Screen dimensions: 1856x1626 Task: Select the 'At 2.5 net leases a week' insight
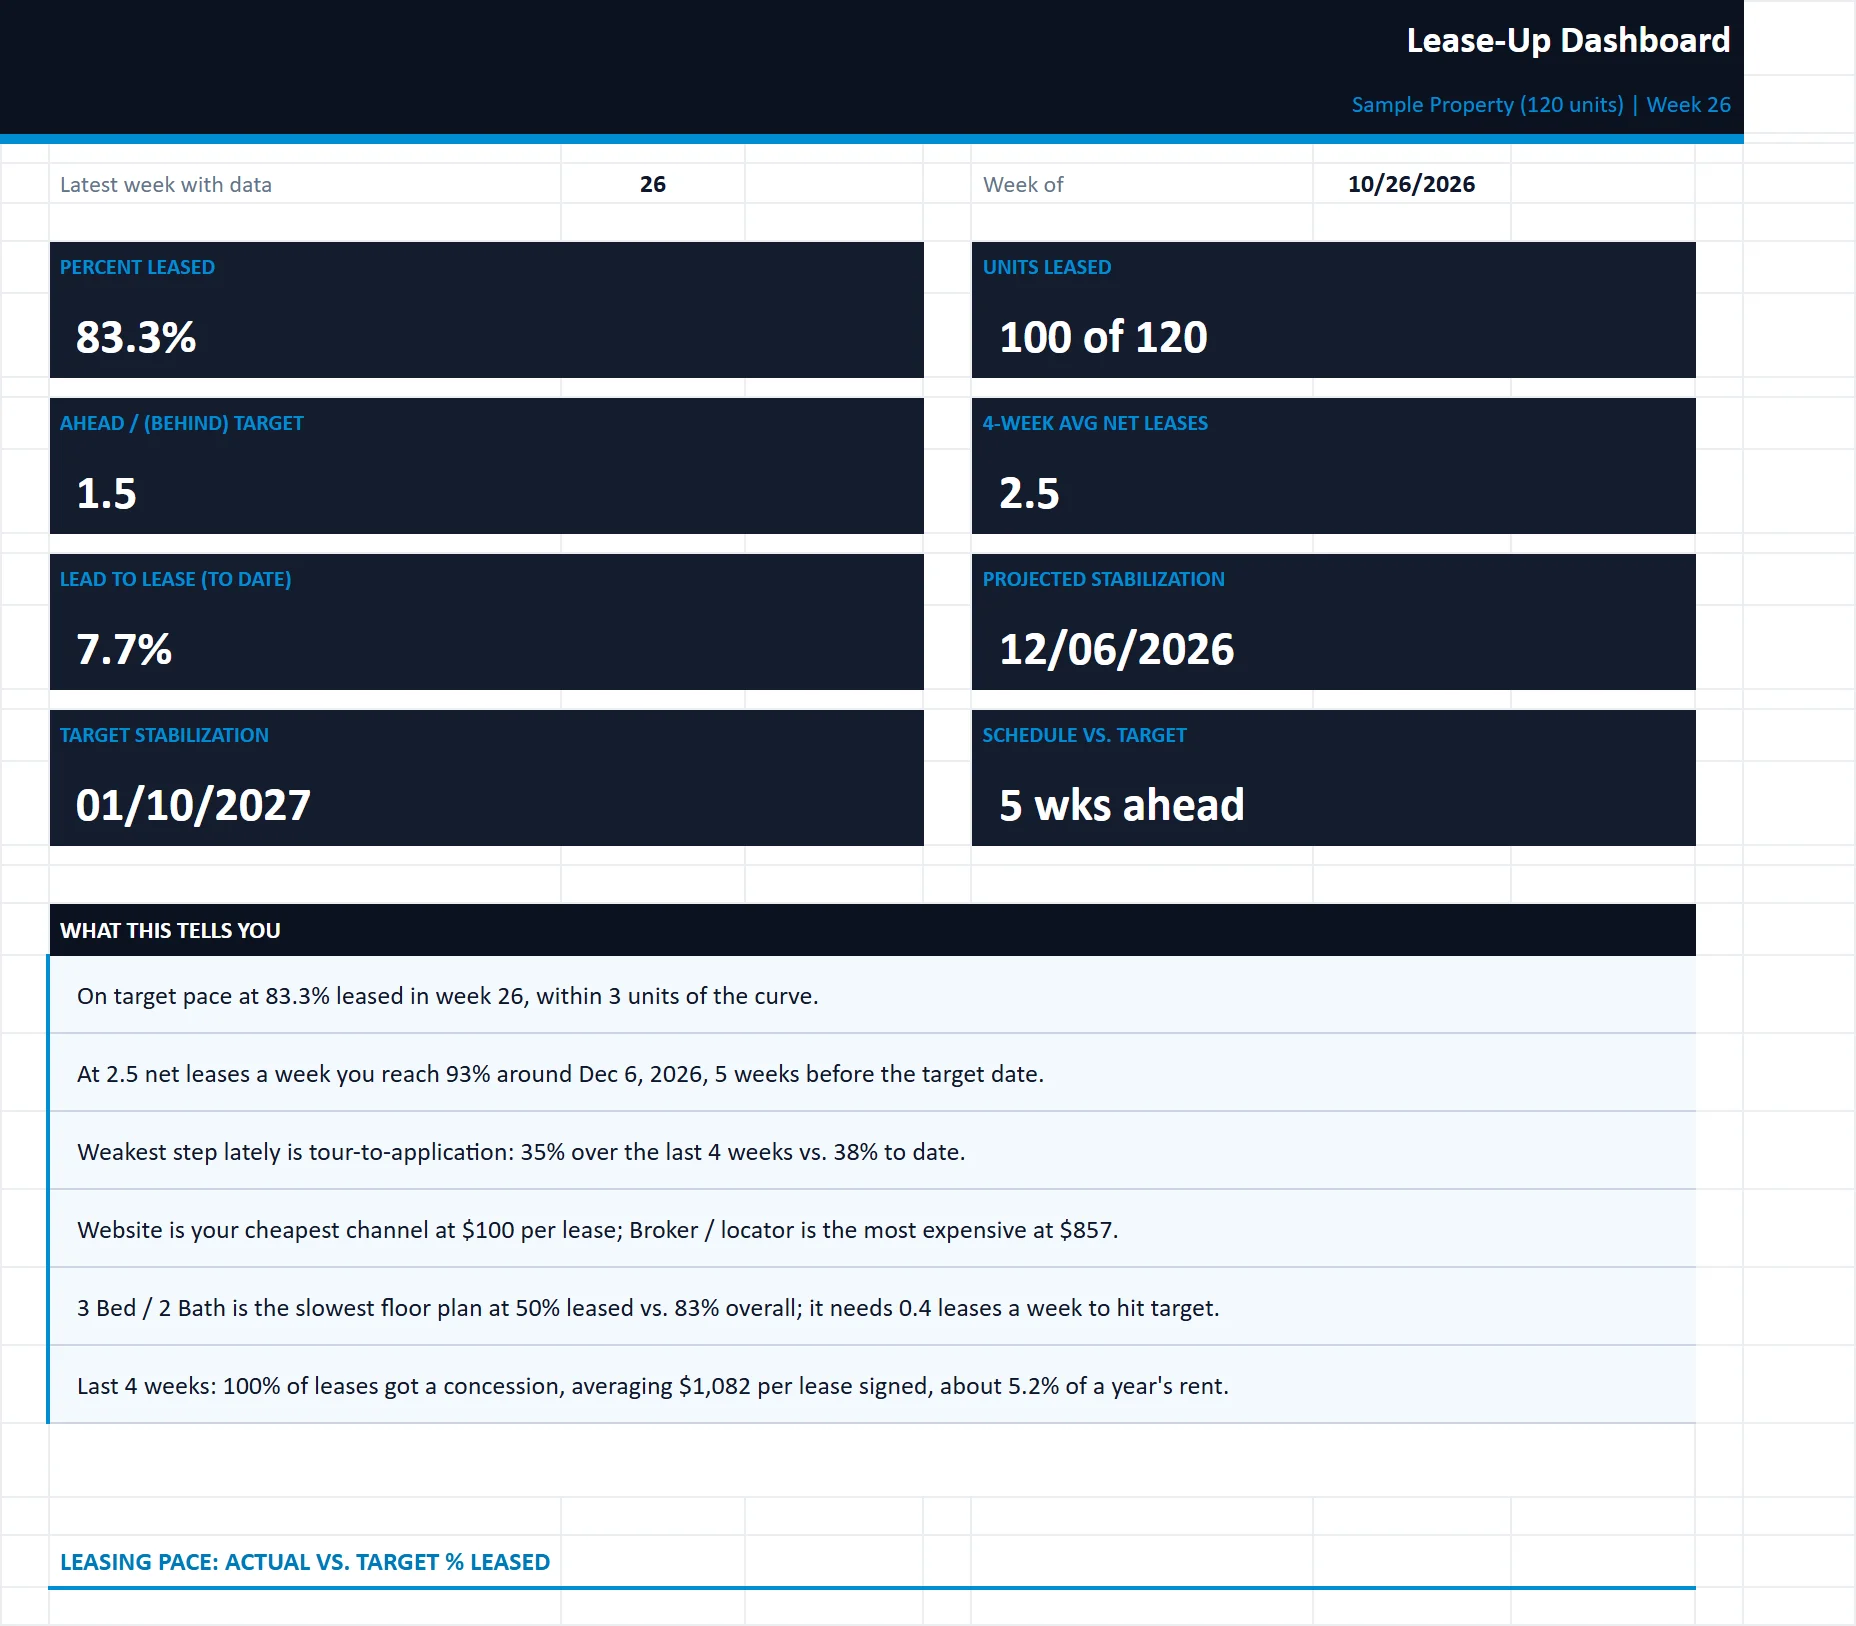click(872, 1073)
